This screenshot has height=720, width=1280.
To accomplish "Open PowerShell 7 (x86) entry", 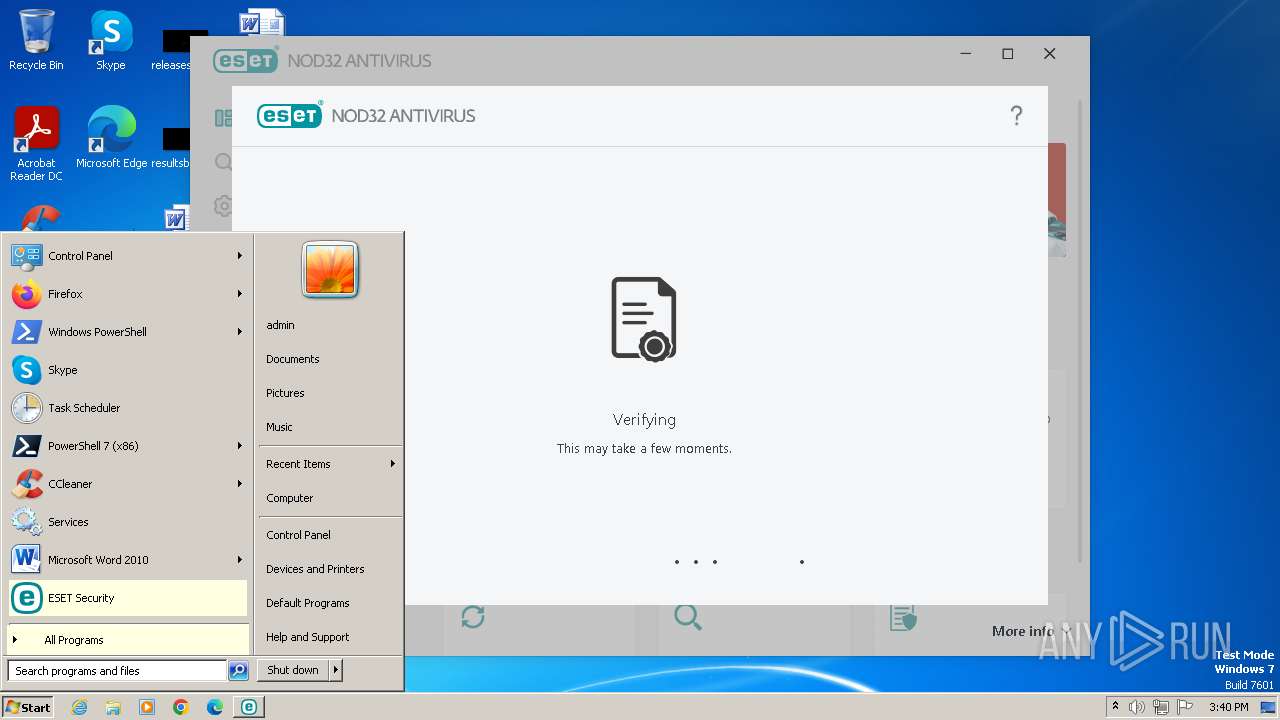I will (128, 446).
